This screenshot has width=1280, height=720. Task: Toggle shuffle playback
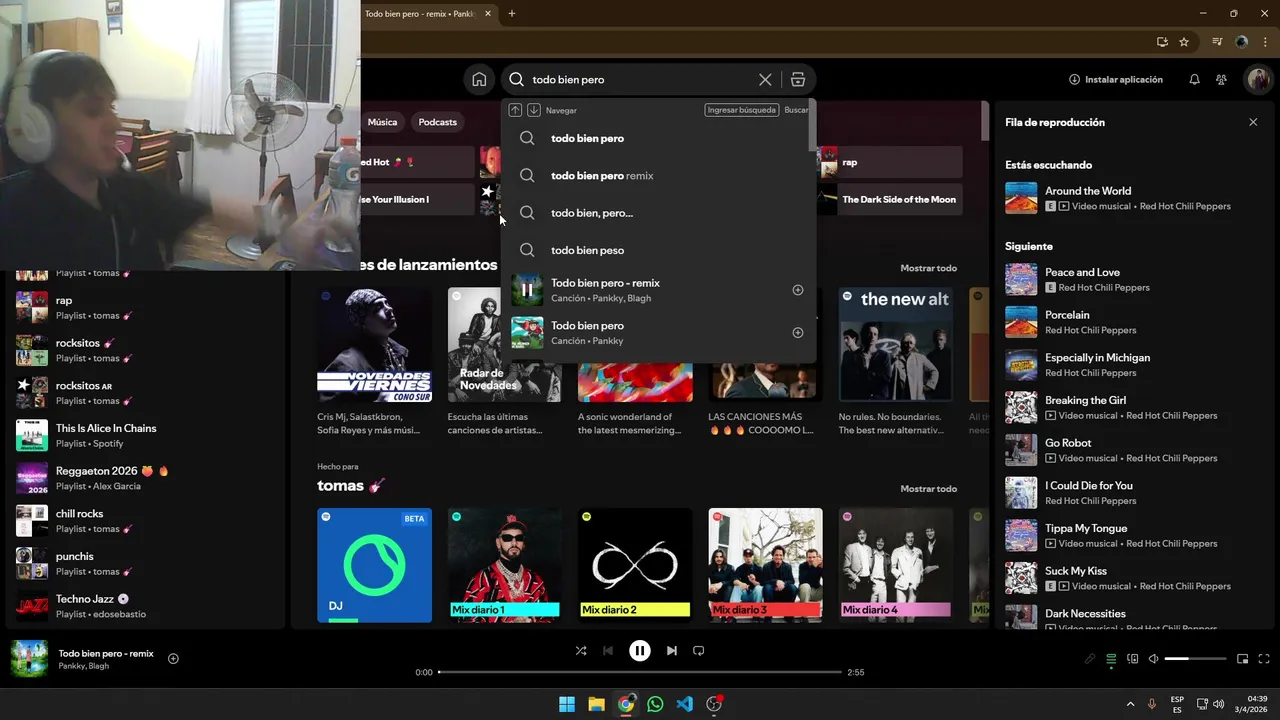tap(581, 651)
